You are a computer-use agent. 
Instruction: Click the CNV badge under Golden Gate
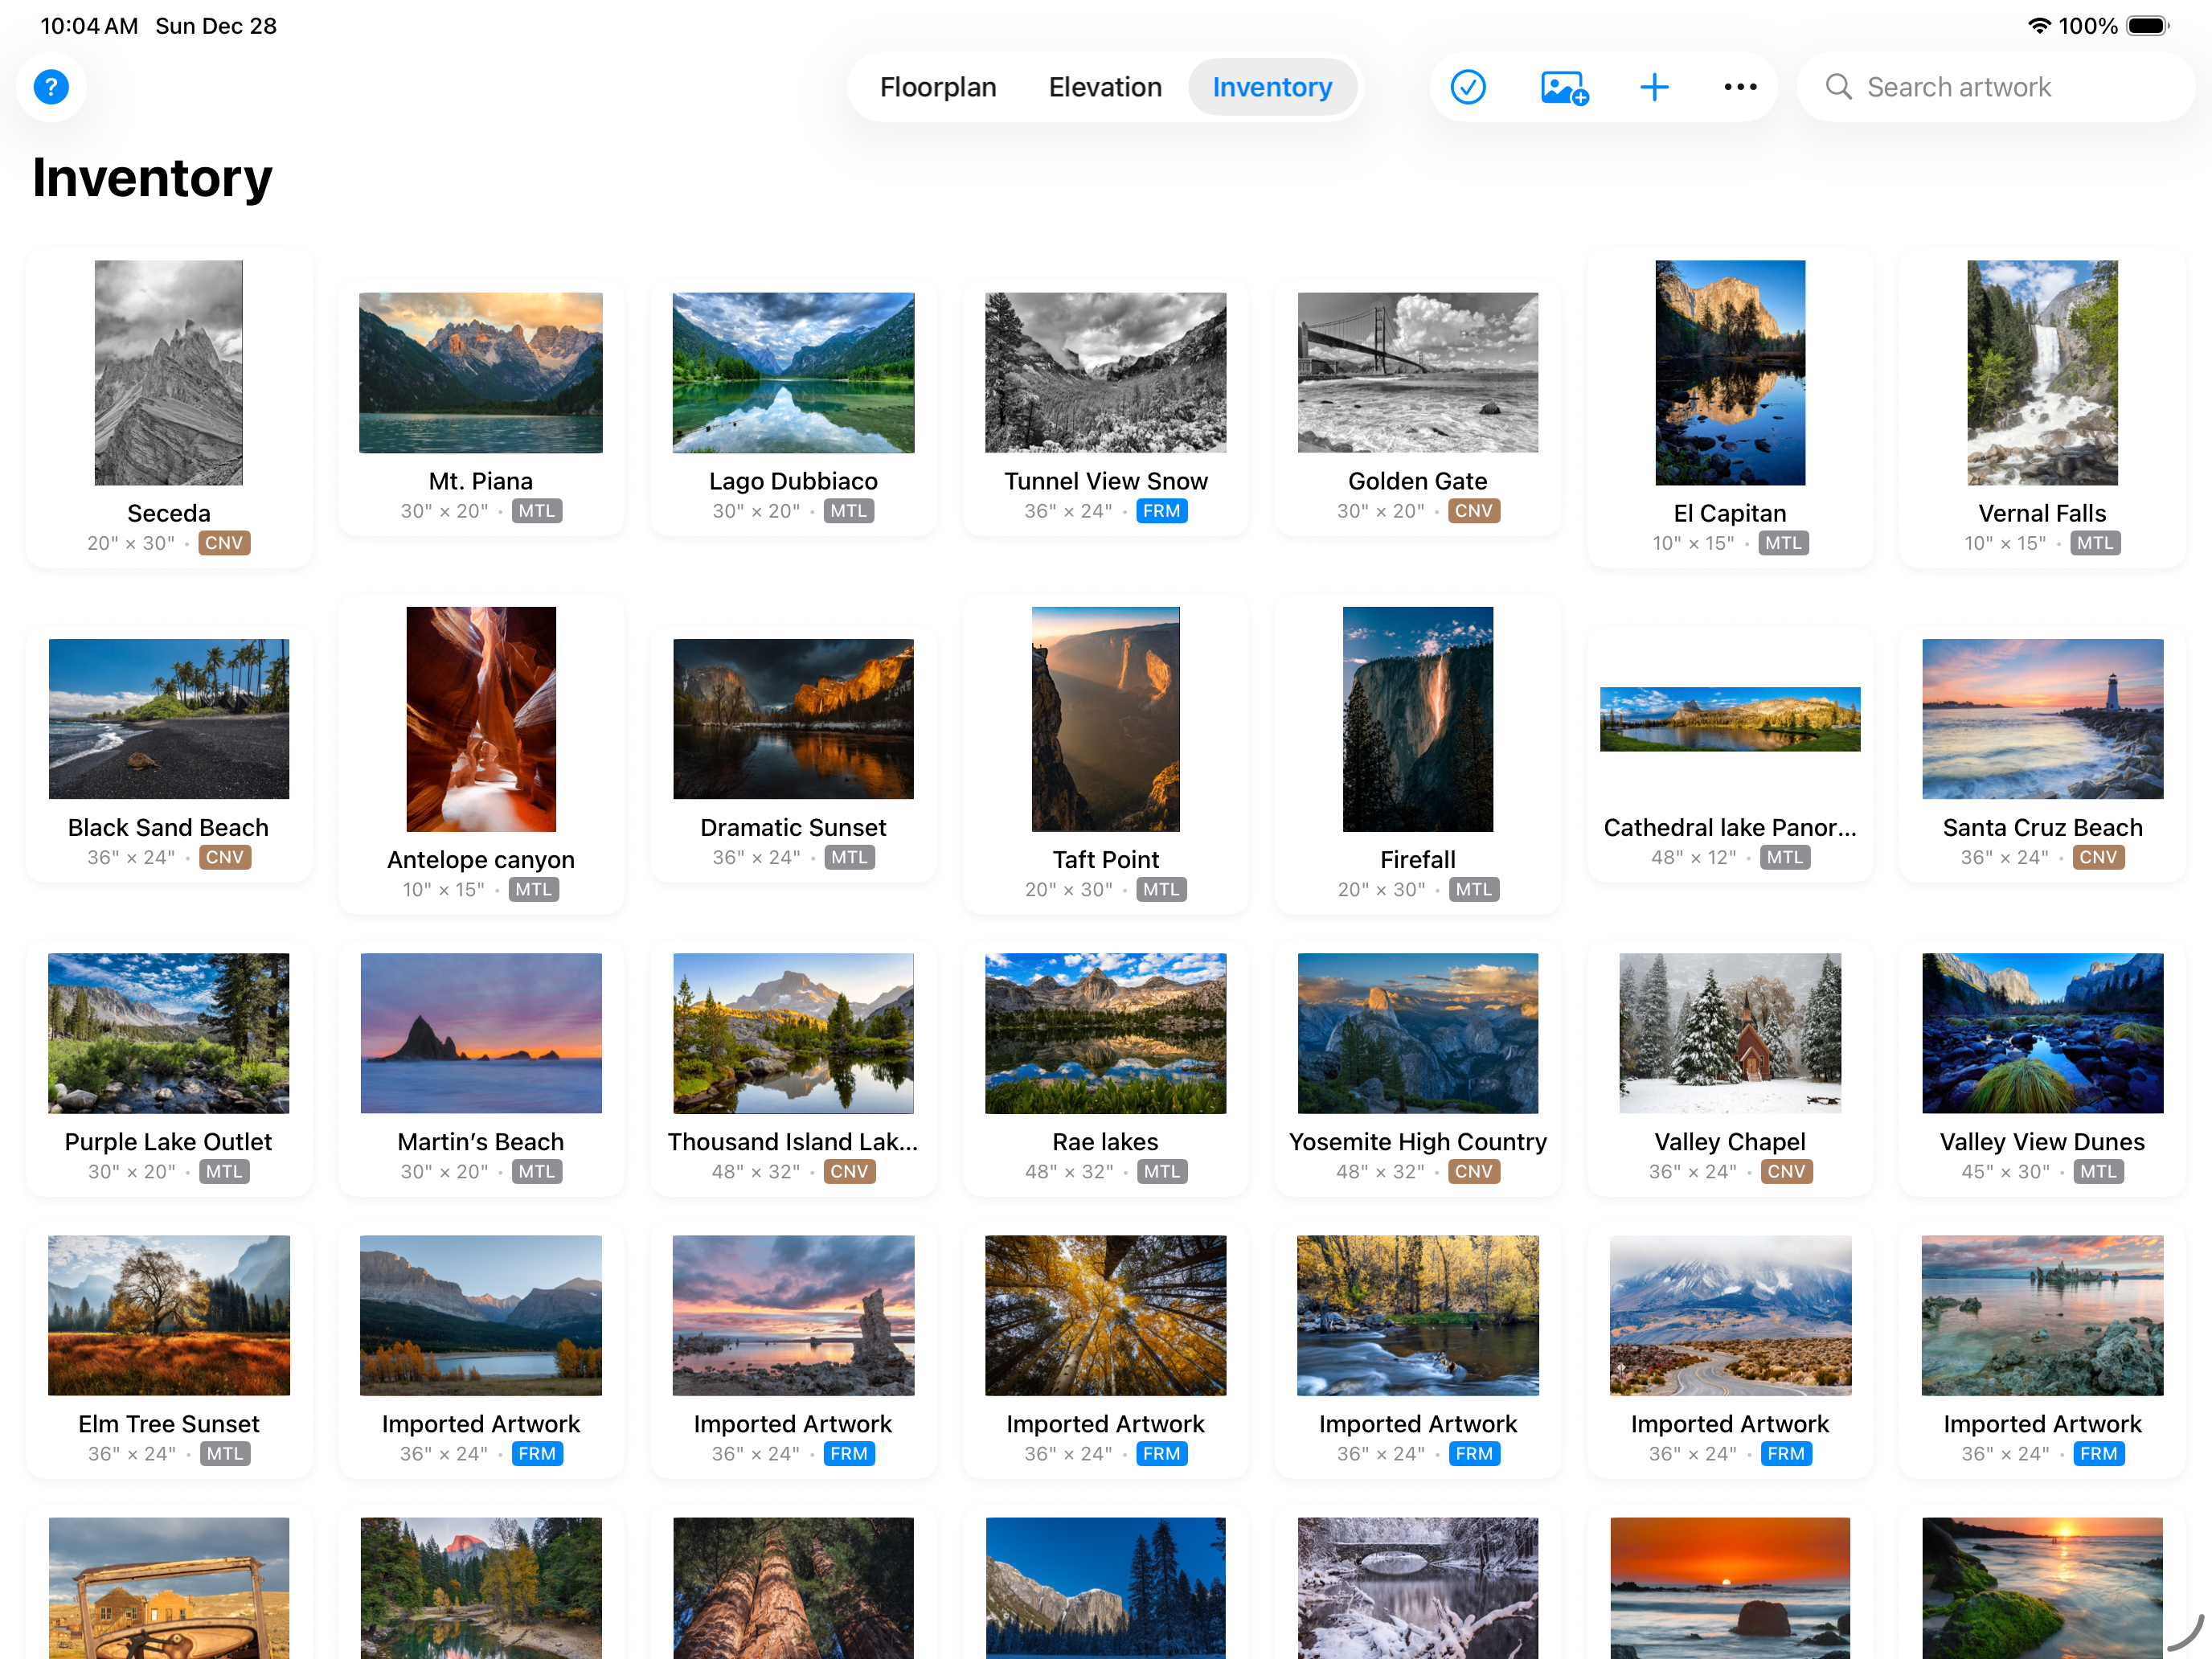click(x=1473, y=511)
